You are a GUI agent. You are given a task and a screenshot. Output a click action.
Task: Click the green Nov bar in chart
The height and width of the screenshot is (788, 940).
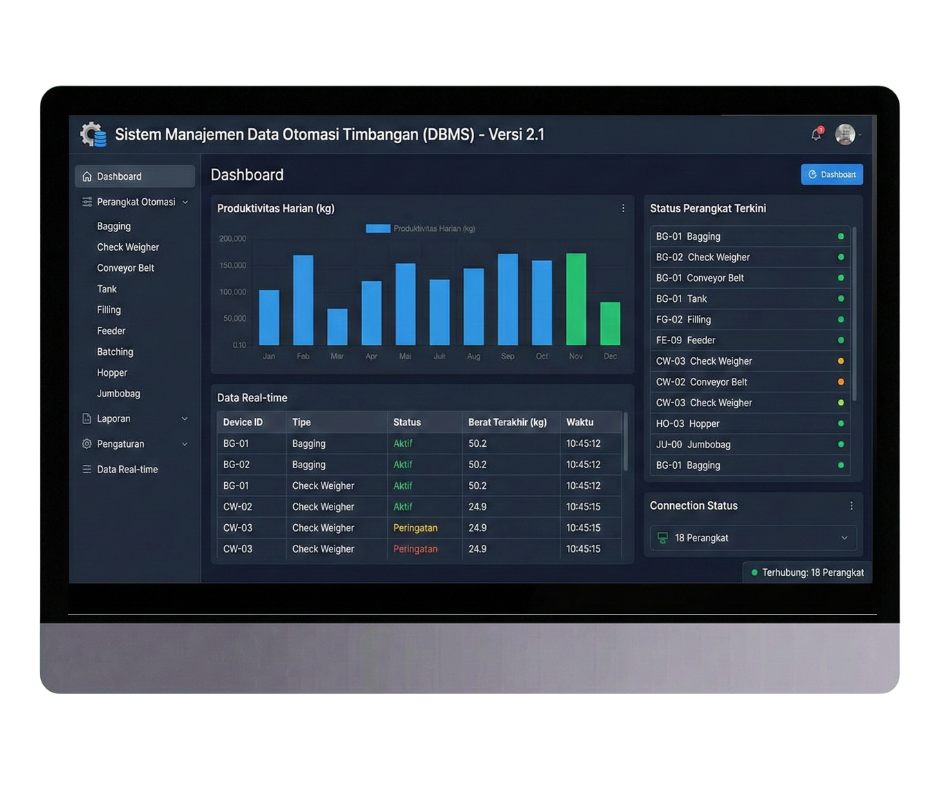tap(576, 299)
